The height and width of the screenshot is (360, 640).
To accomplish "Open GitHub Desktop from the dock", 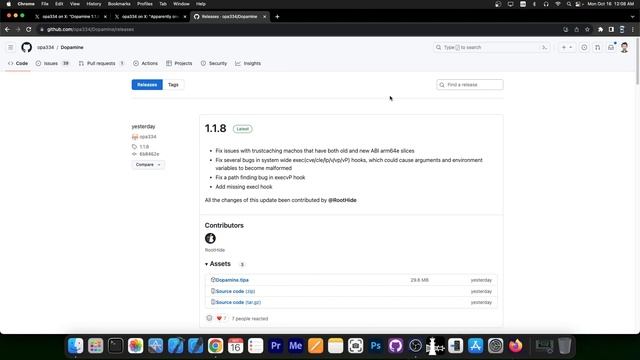I will coord(396,346).
